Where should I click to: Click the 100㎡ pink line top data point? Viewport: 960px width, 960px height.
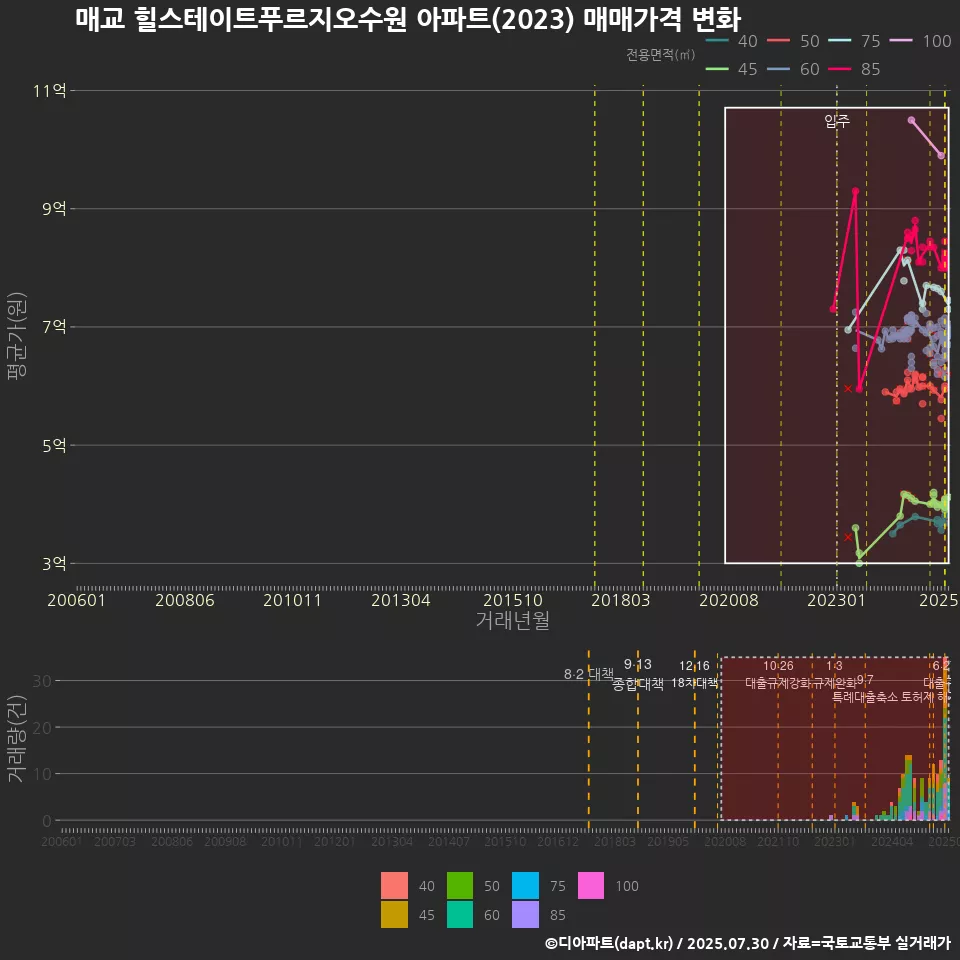pos(911,120)
